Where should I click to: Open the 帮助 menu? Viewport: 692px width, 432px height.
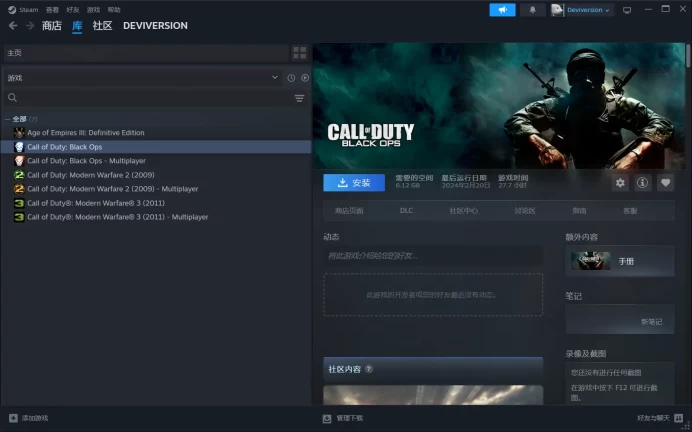point(114,10)
